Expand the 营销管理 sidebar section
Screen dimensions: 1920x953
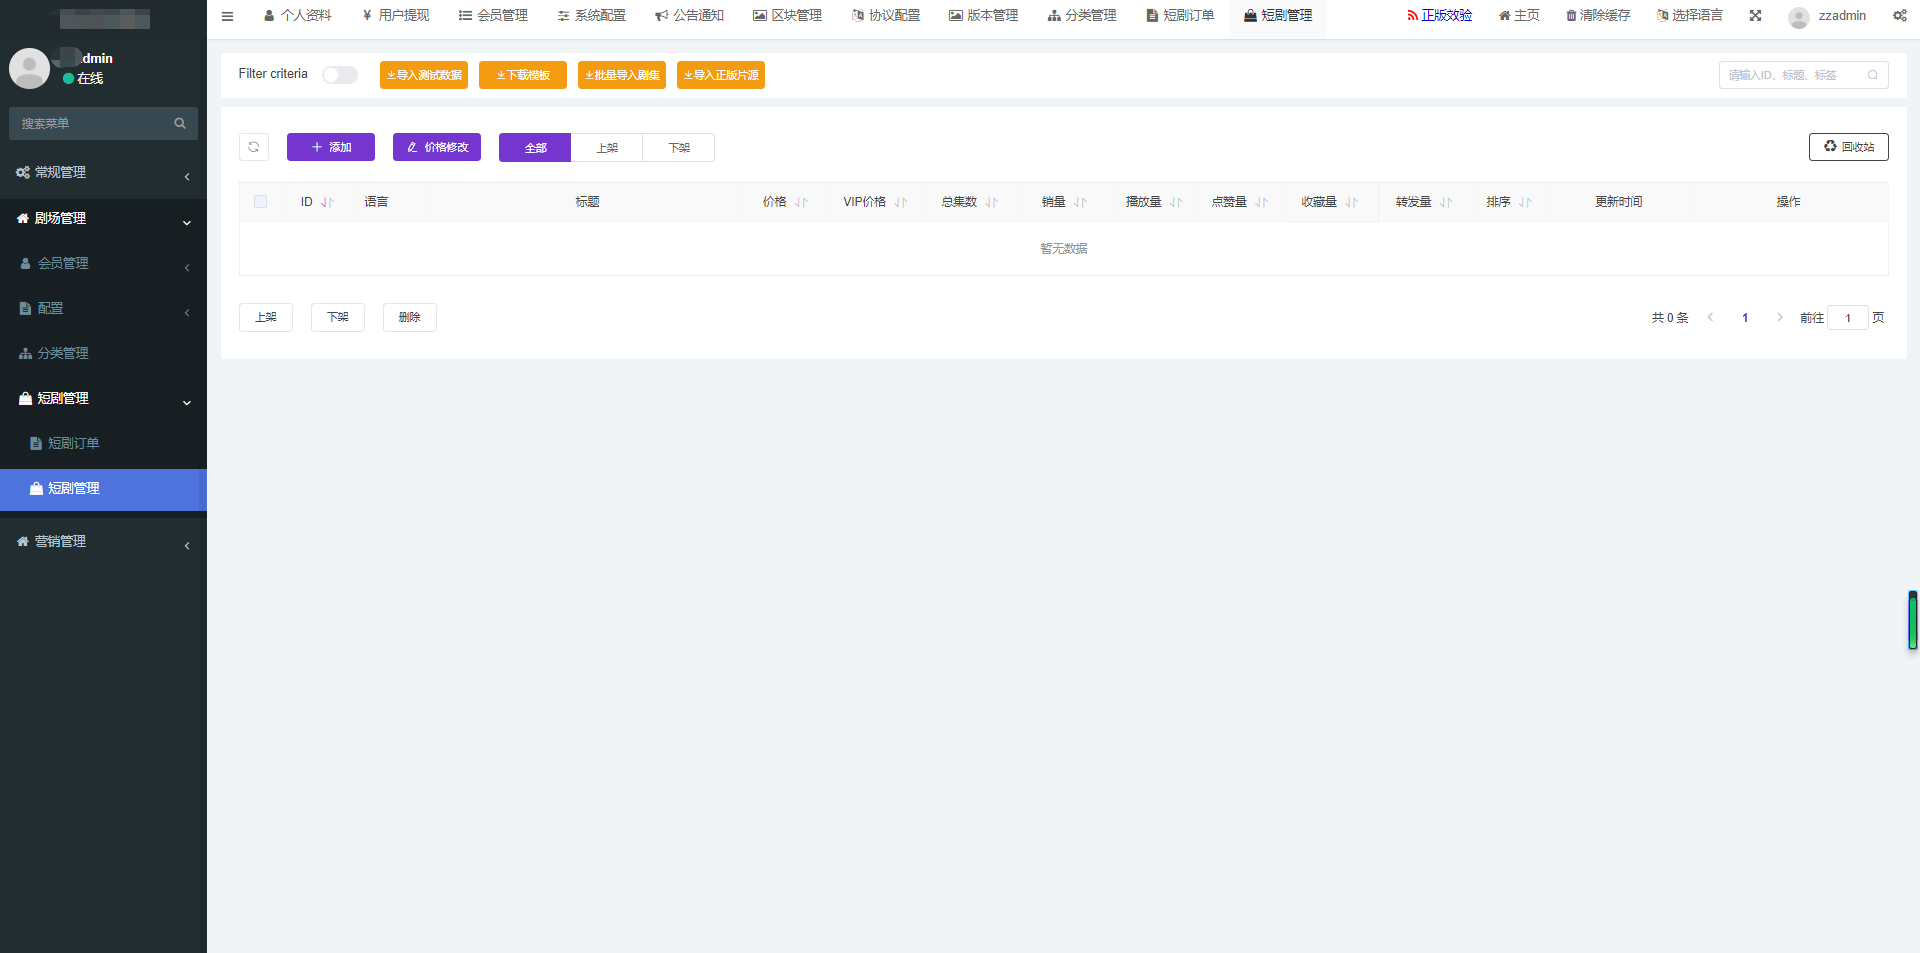(103, 541)
